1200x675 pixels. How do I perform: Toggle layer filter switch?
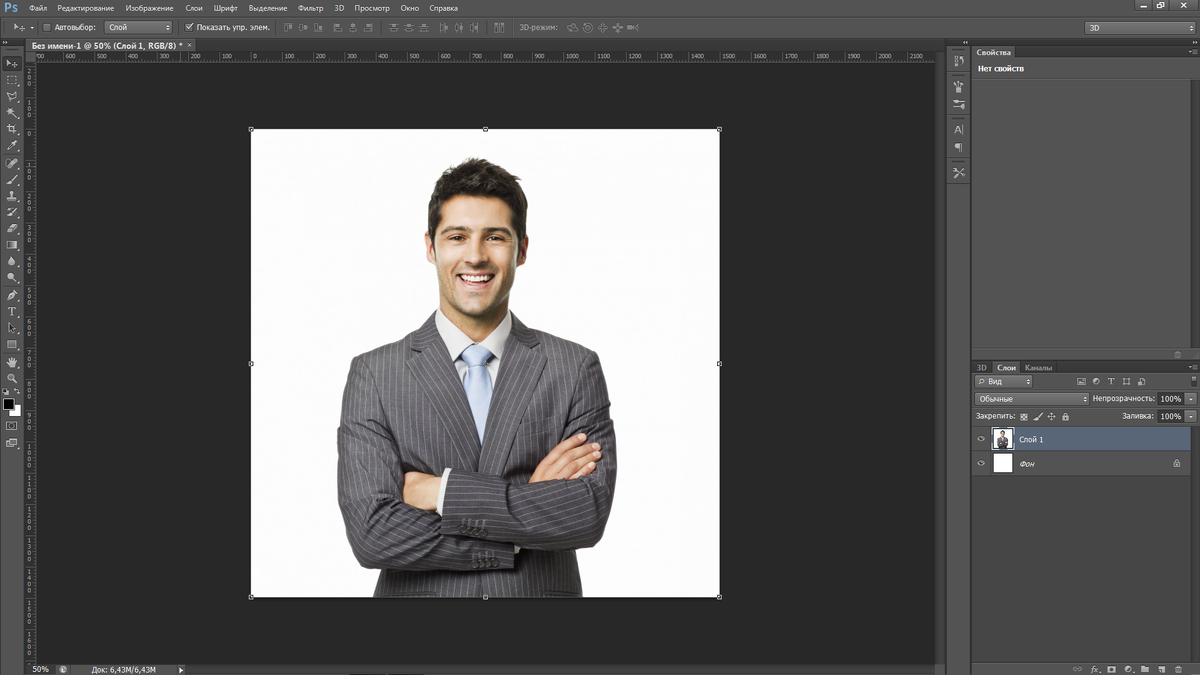(1193, 381)
